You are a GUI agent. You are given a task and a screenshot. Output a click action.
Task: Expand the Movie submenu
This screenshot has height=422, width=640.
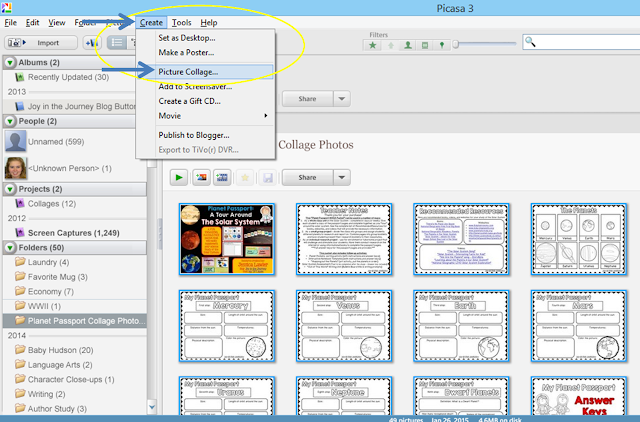(x=205, y=116)
